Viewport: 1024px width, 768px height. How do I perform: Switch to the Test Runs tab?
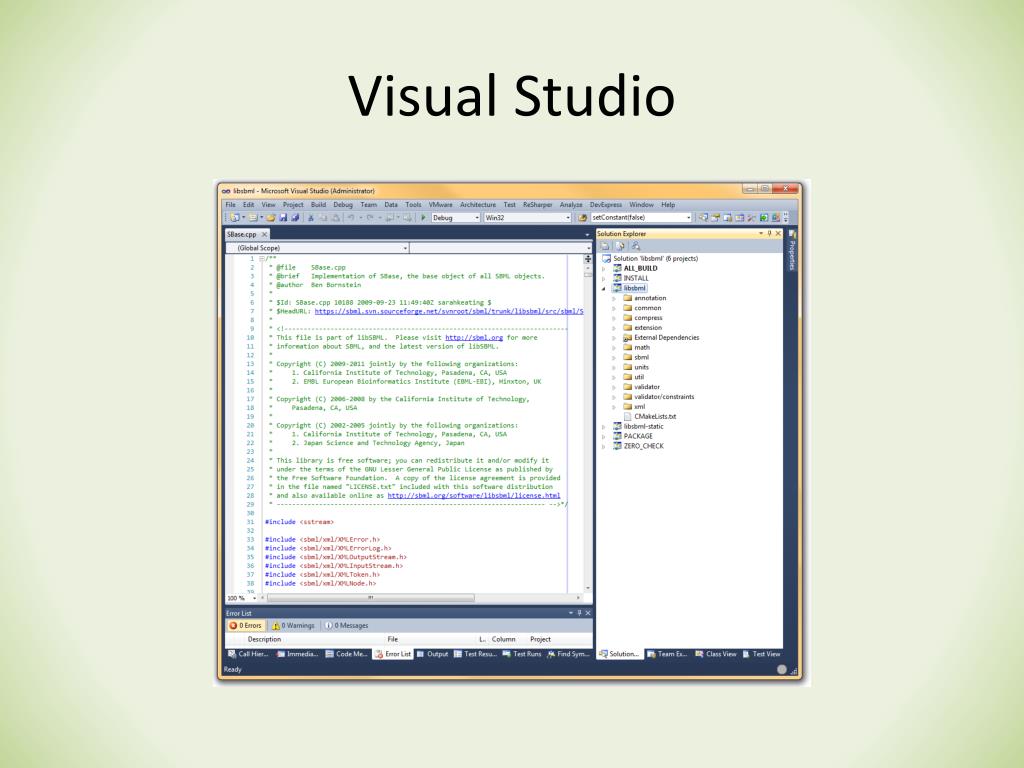tap(522, 654)
